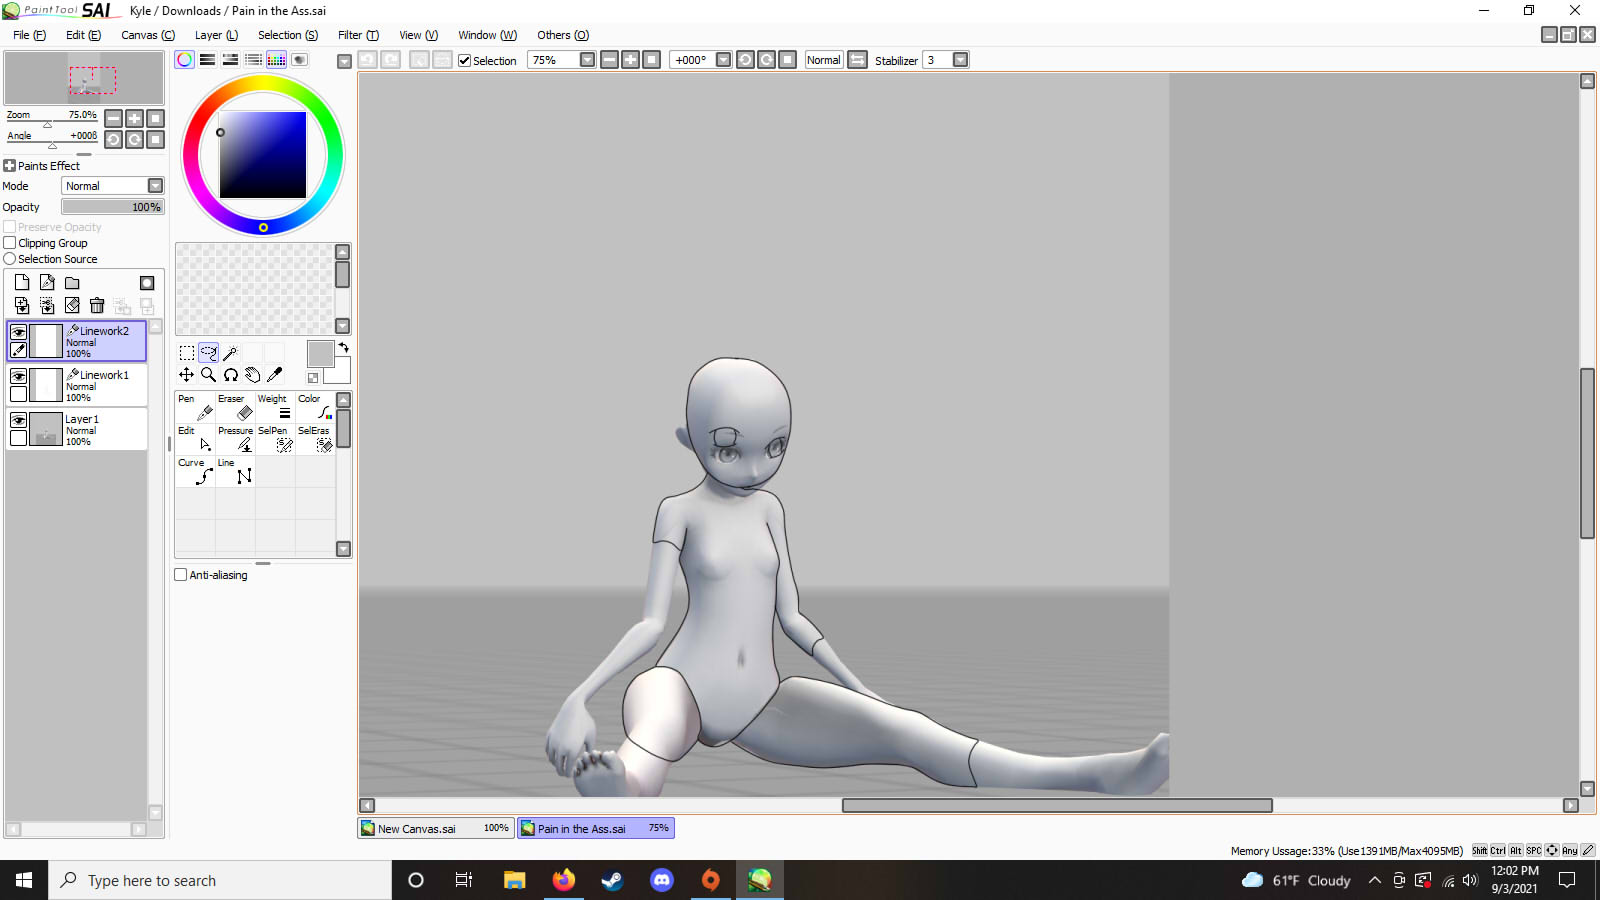Screen dimensions: 1600x900
Task: Open the 75% zoom level dropdown
Action: (587, 60)
